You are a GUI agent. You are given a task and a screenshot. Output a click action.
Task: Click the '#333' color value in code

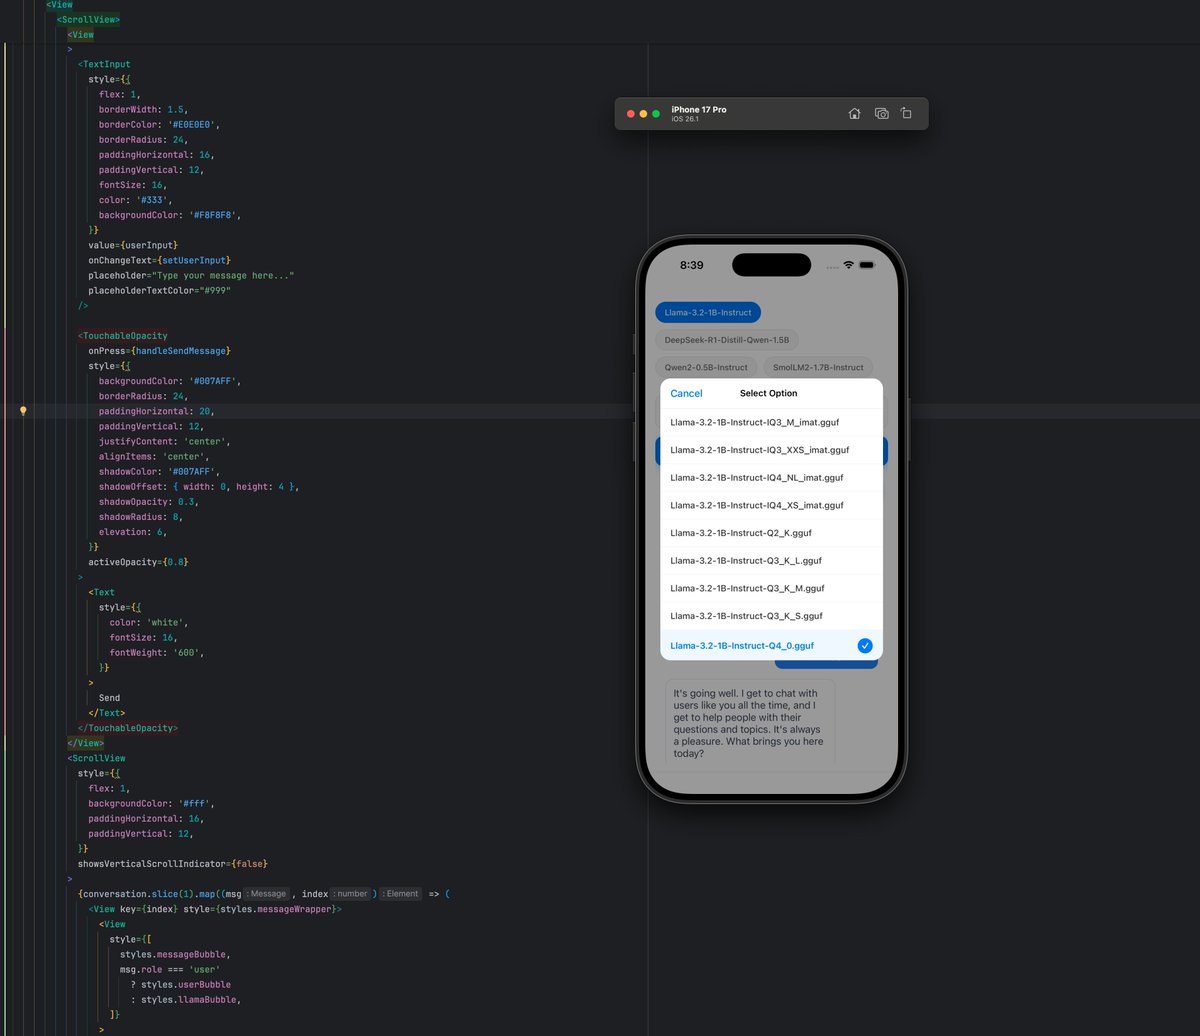pos(151,200)
